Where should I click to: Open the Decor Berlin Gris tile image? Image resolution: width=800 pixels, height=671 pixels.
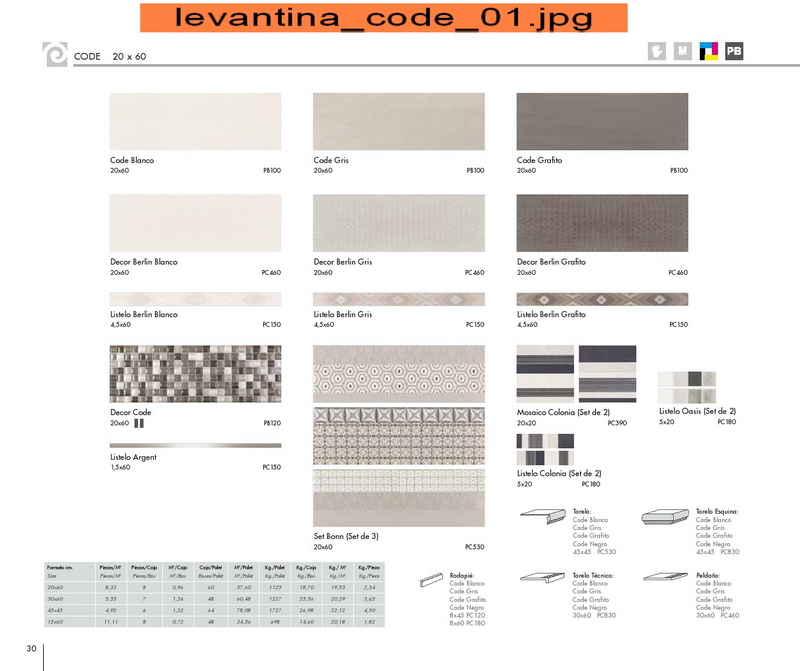click(x=399, y=223)
